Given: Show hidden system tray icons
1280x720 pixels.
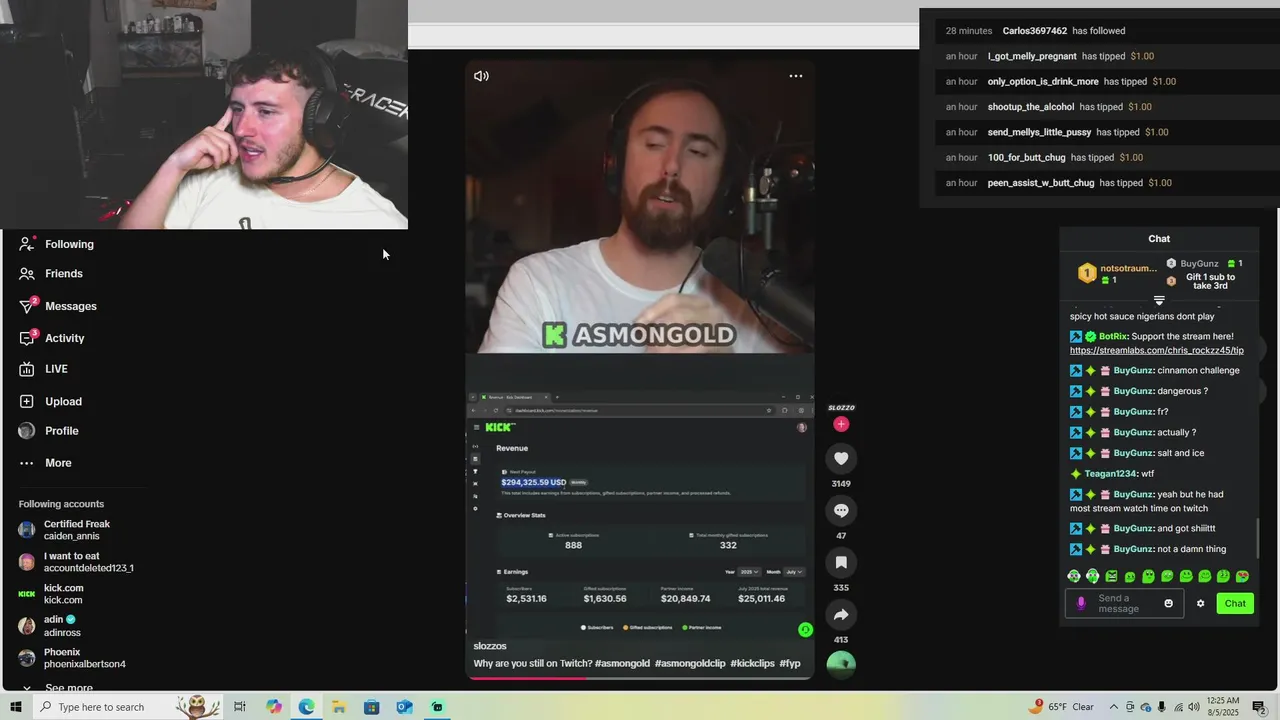Looking at the screenshot, I should (1114, 707).
